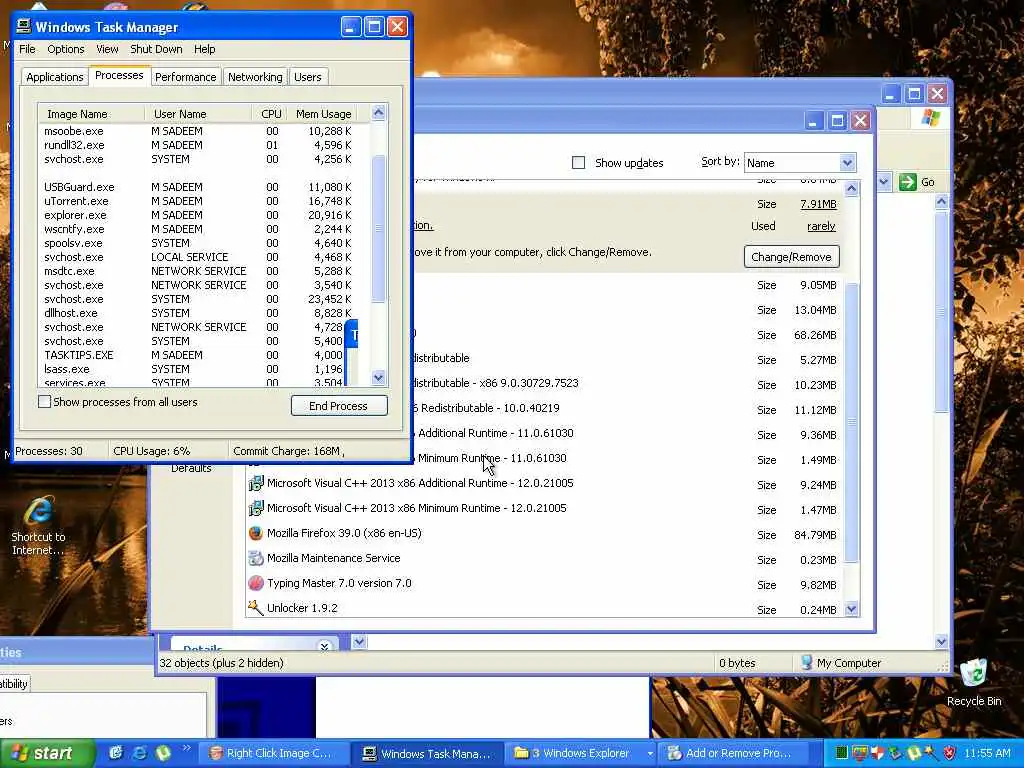
Task: Click the uTorrent icon in the system tray
Action: pyautogui.click(x=914, y=753)
